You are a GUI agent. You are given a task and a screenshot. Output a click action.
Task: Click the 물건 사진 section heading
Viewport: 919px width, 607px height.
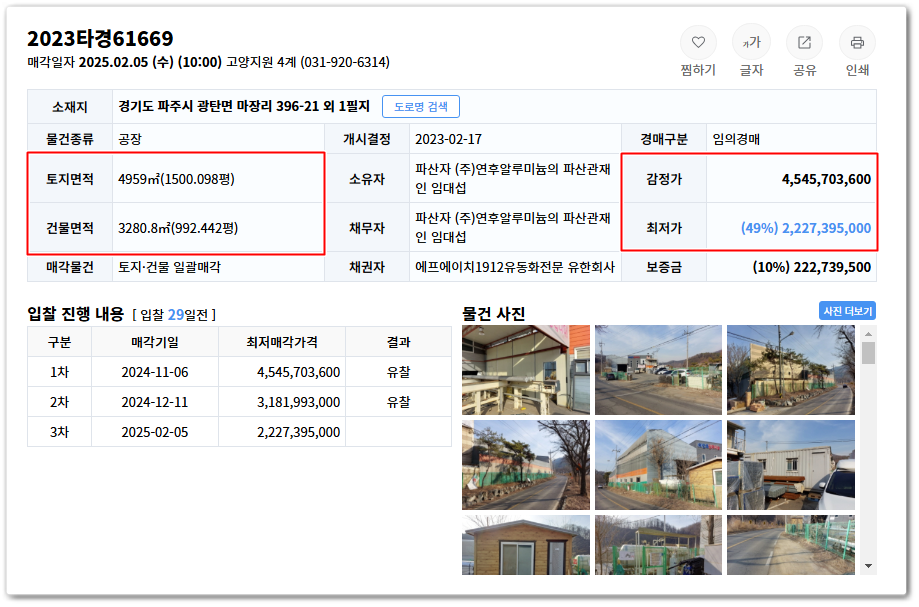tap(493, 314)
